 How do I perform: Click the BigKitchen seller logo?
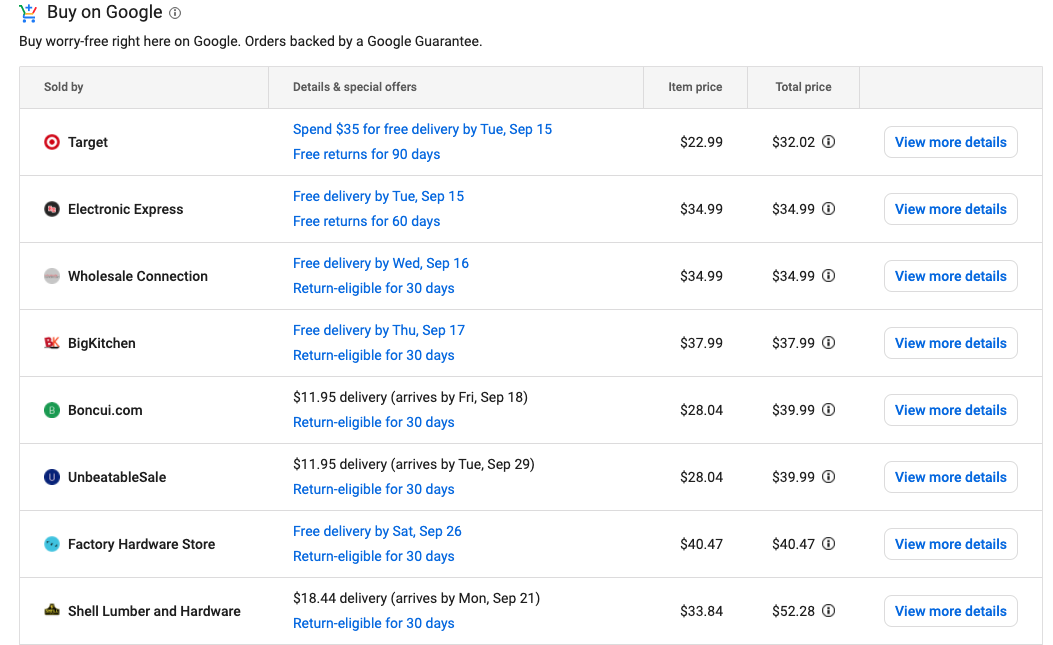[52, 343]
